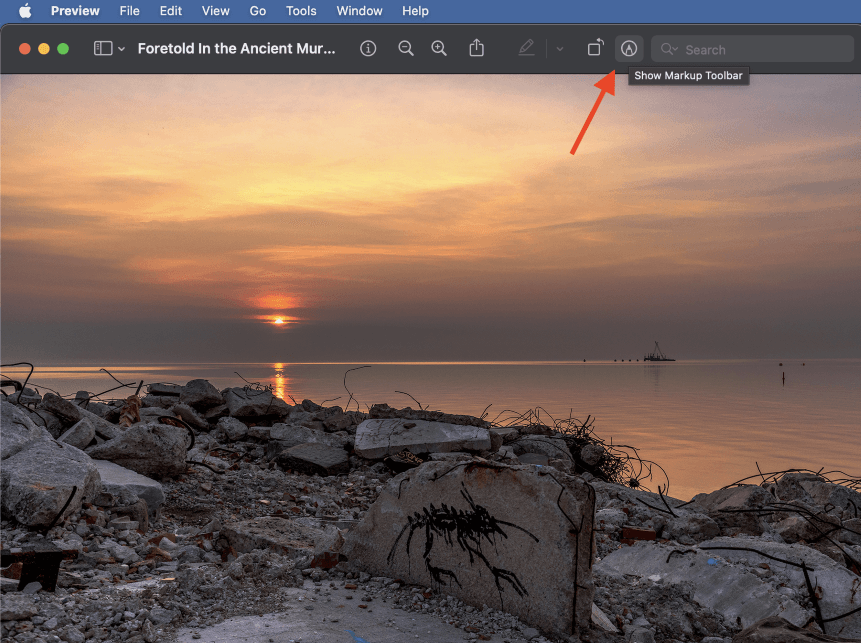Open the View menu
The height and width of the screenshot is (643, 861).
point(215,10)
